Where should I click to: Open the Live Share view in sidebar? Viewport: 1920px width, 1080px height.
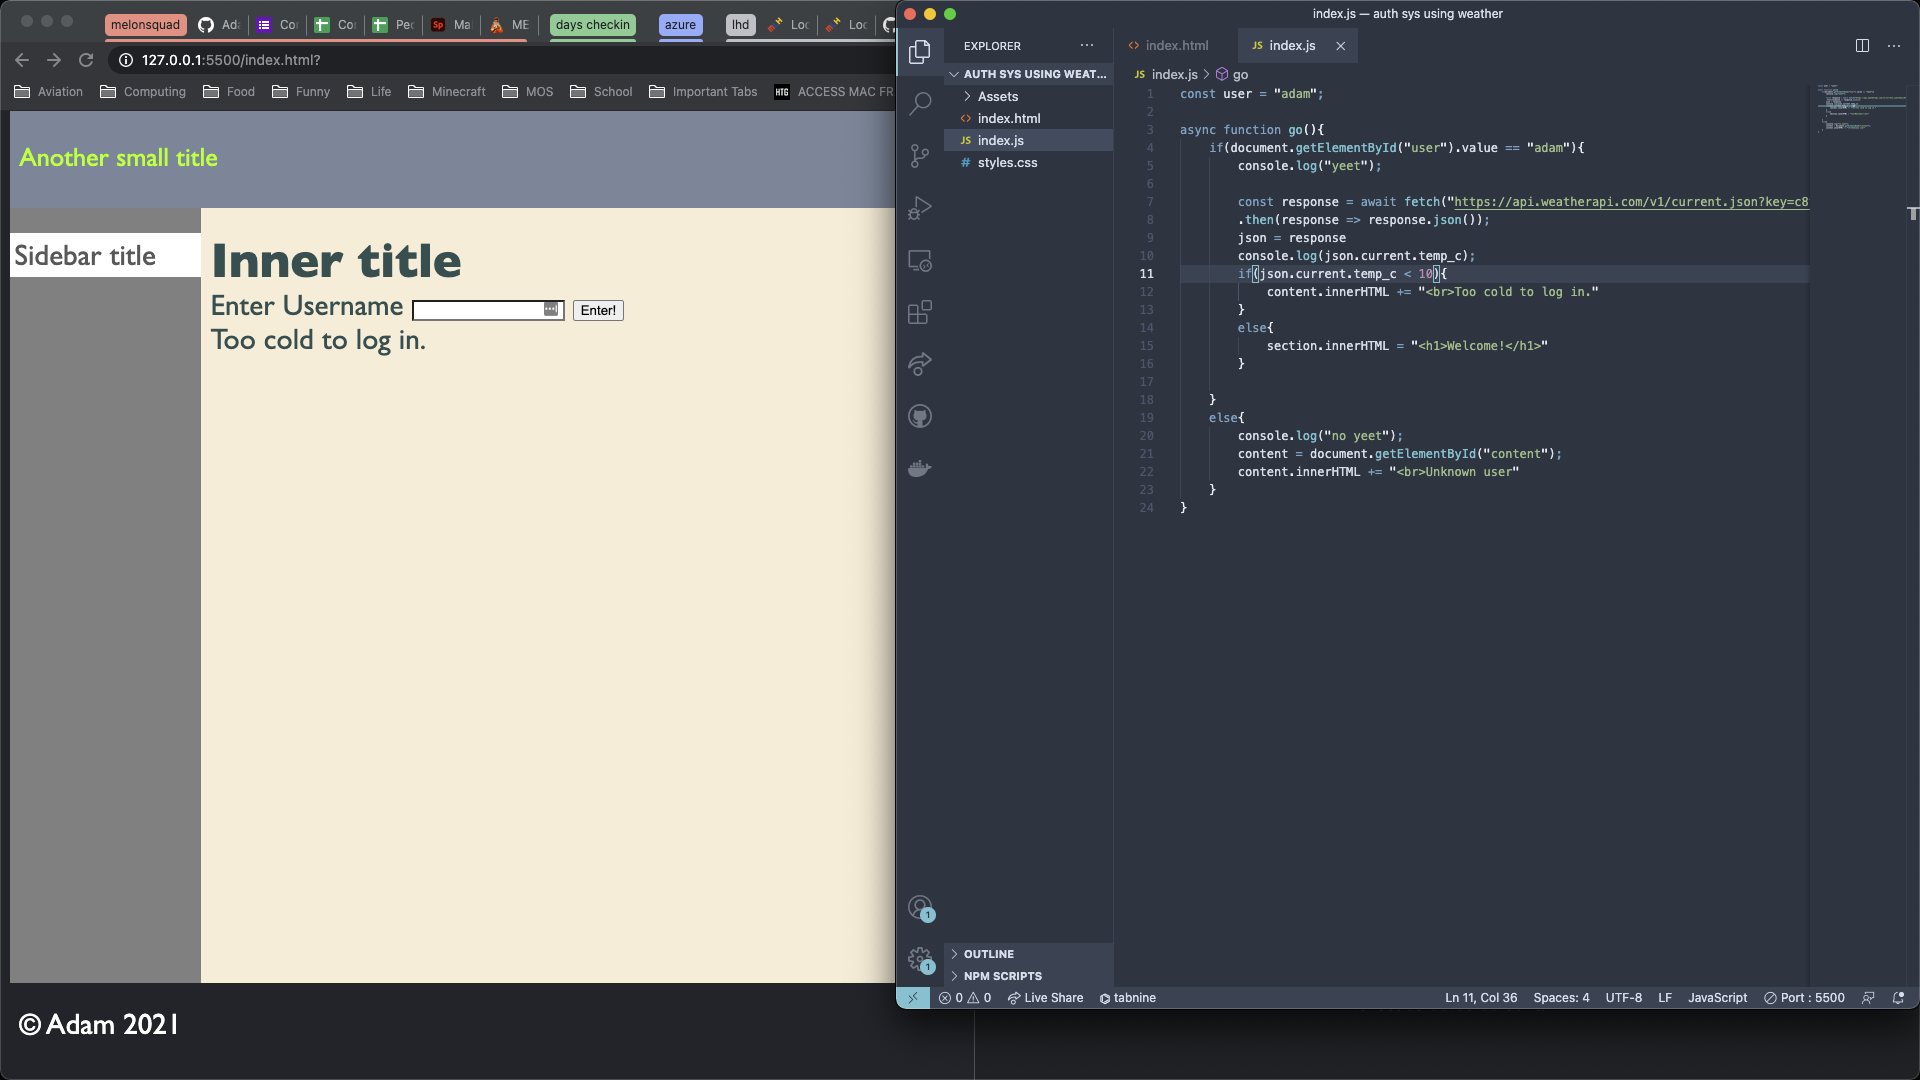(919, 364)
